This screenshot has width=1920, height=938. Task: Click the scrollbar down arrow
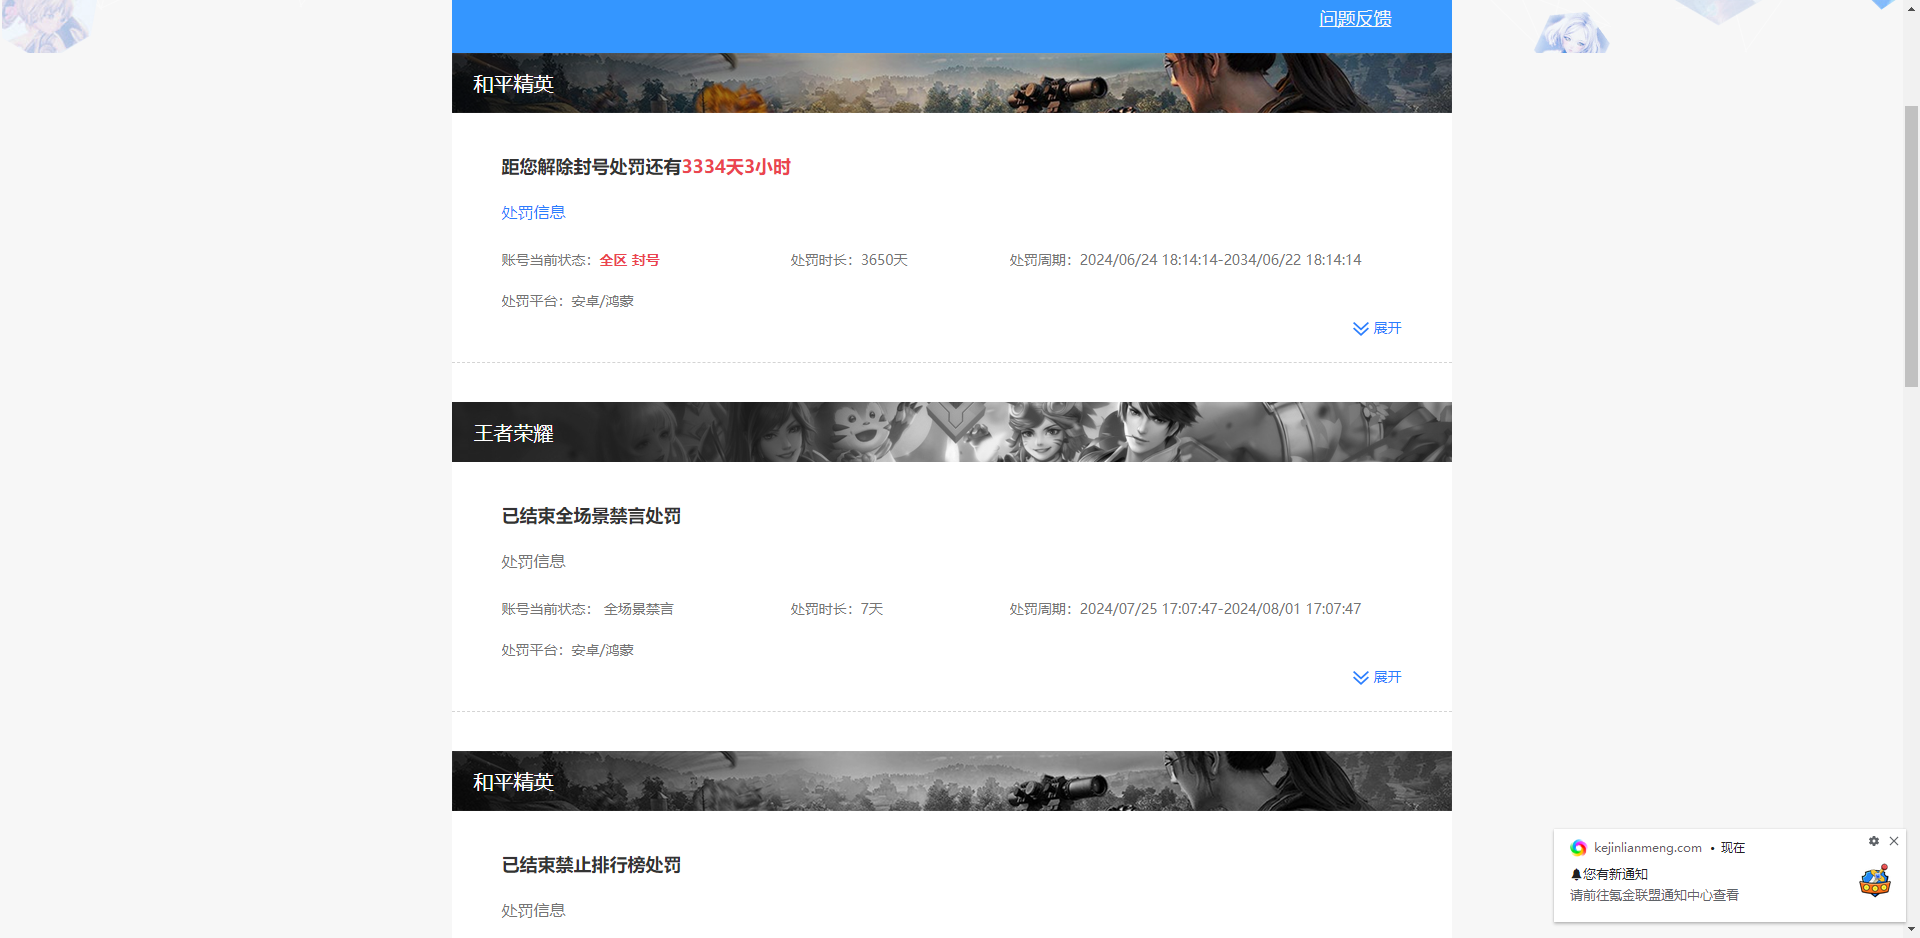click(x=1911, y=929)
